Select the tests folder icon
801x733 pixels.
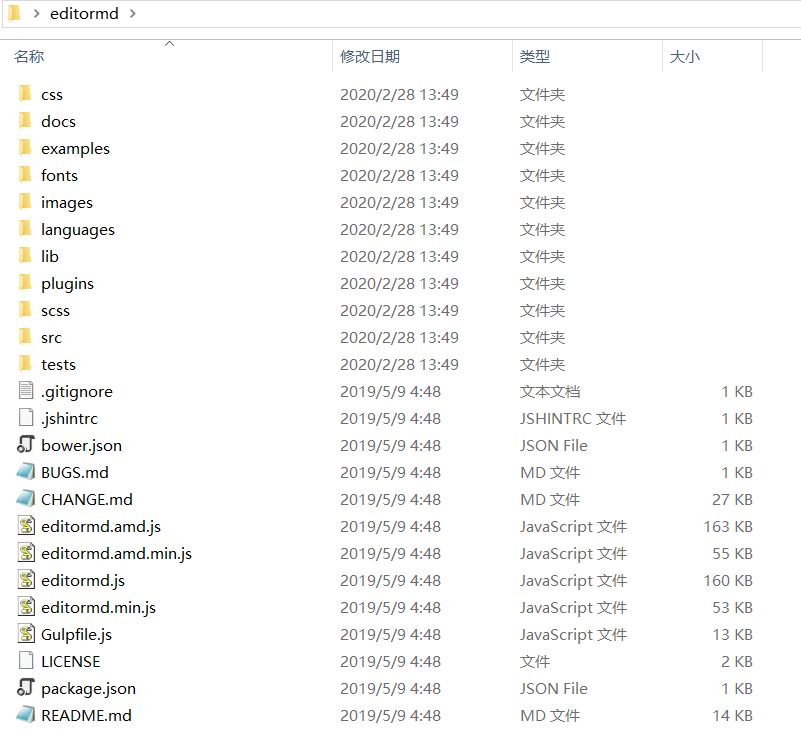(25, 364)
